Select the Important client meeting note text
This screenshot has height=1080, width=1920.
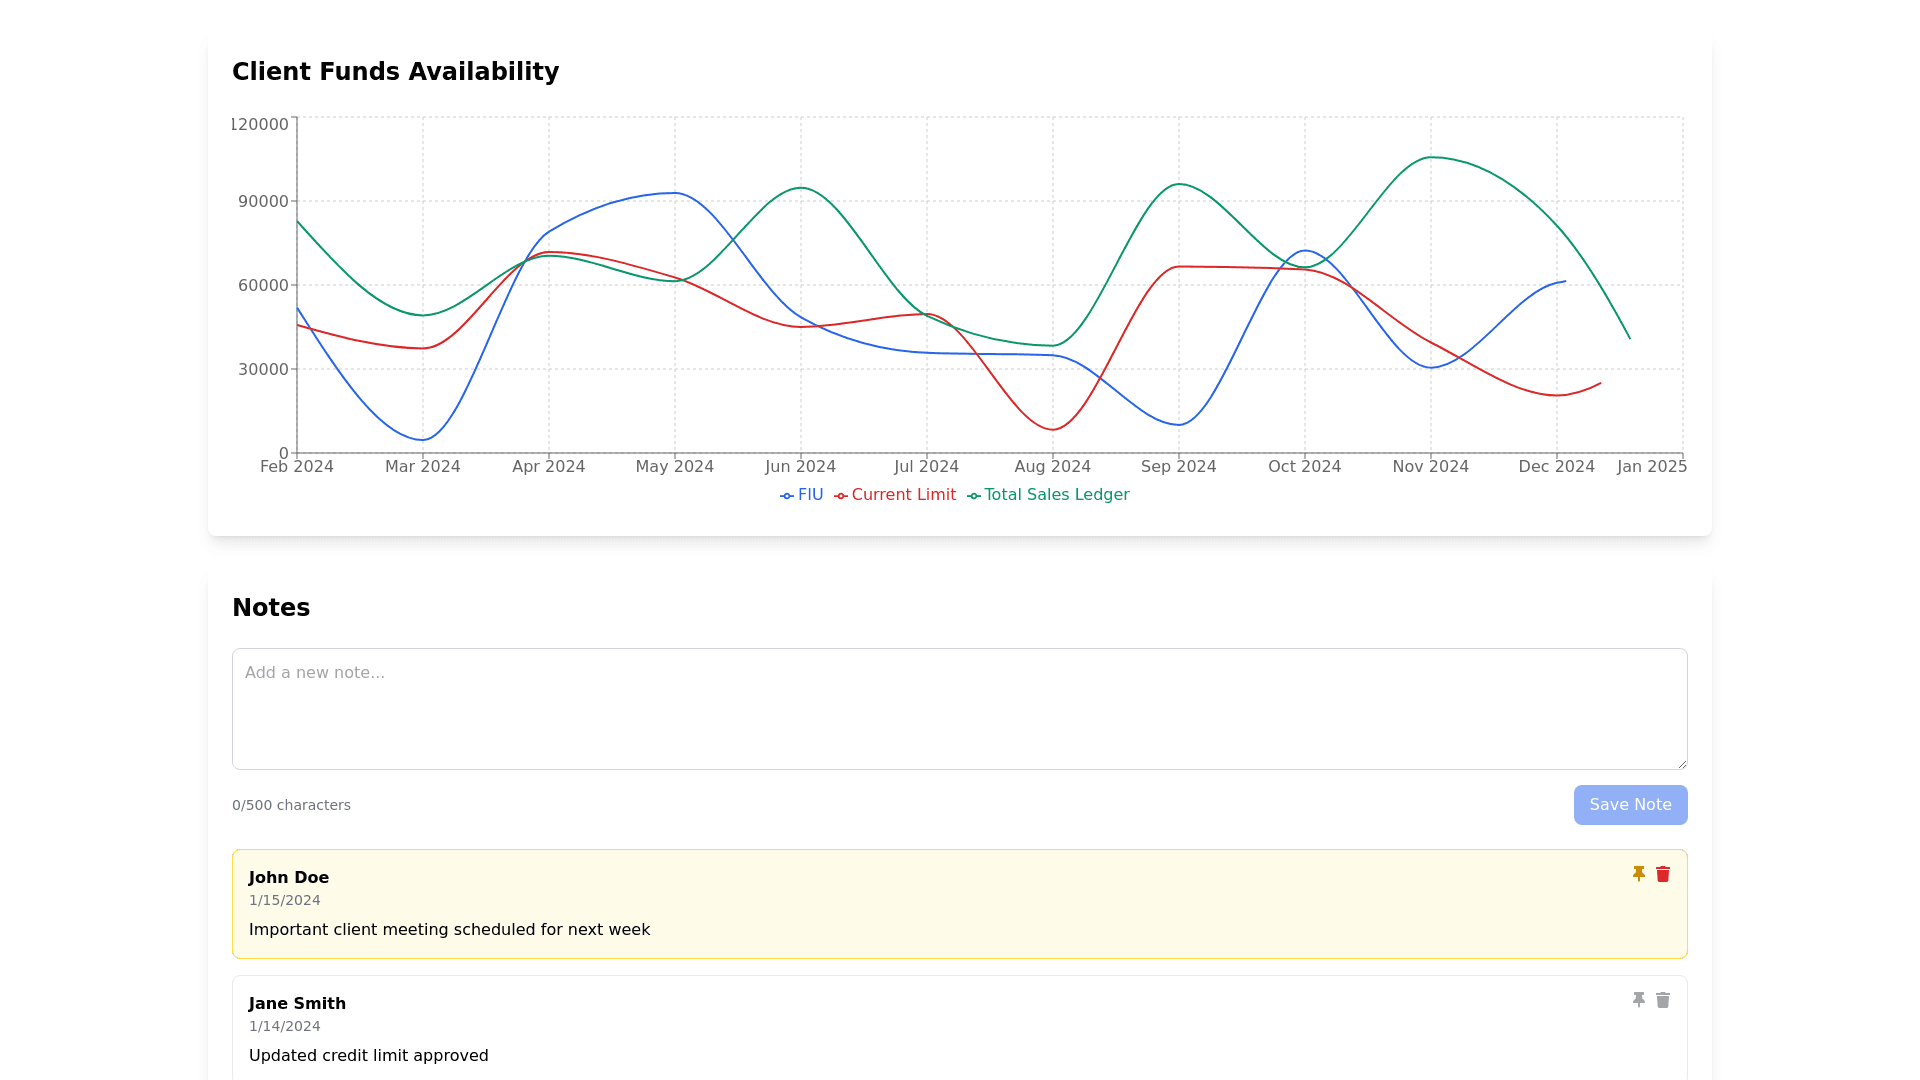pos(449,930)
